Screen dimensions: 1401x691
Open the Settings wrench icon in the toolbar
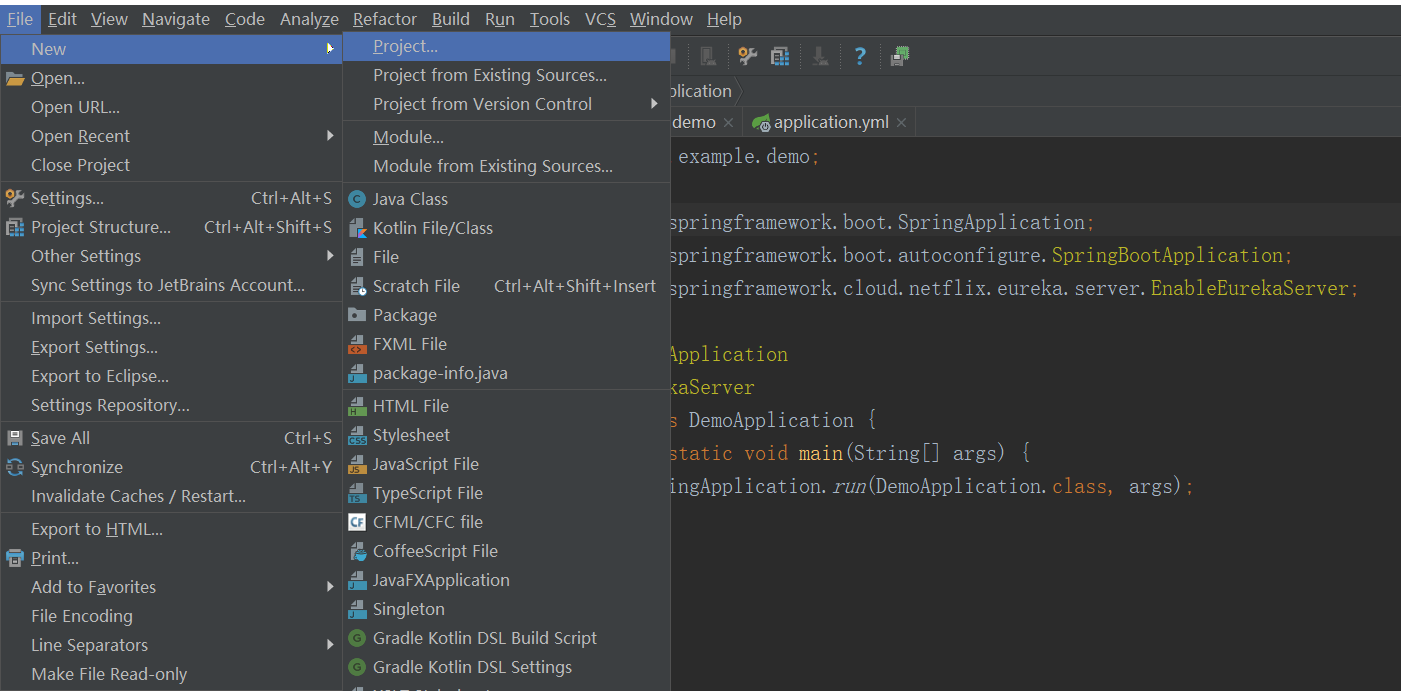(746, 56)
